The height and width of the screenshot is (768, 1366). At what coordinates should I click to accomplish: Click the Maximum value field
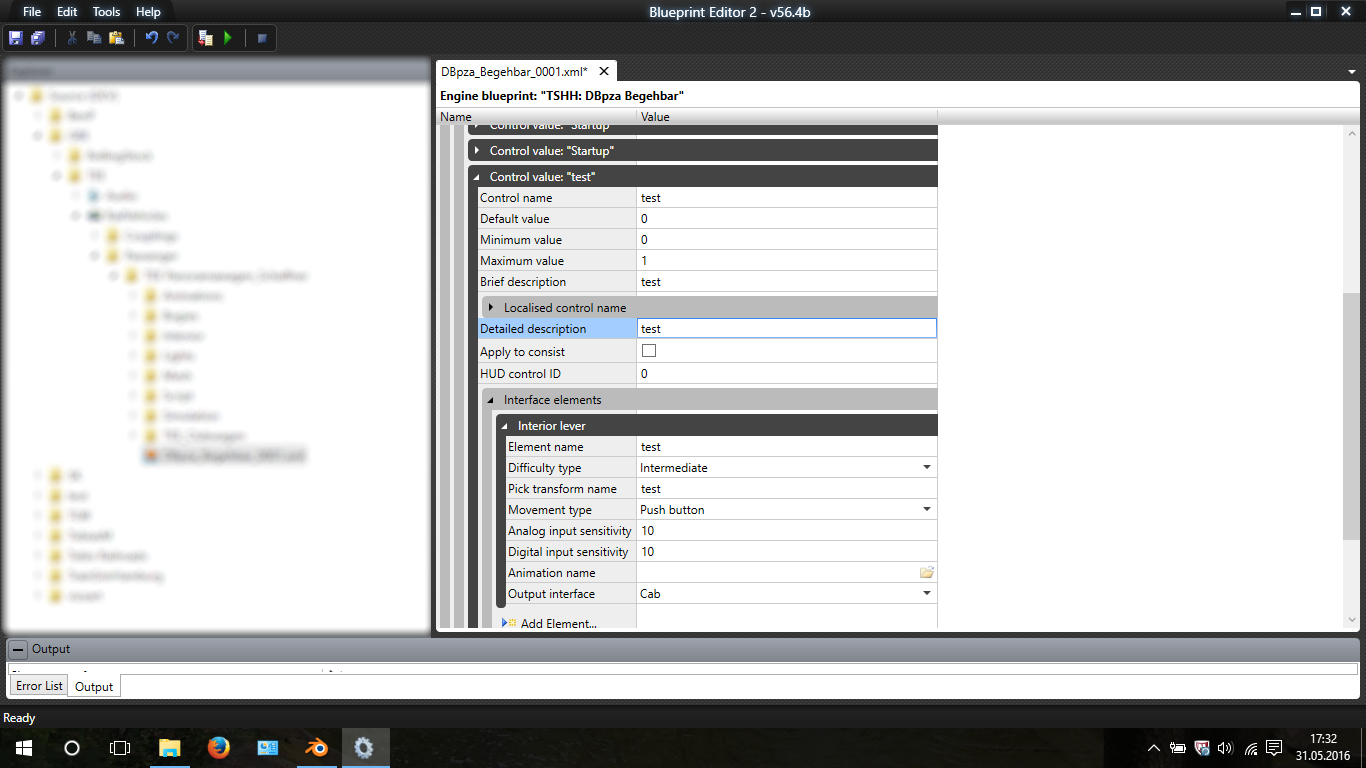pyautogui.click(x=787, y=261)
